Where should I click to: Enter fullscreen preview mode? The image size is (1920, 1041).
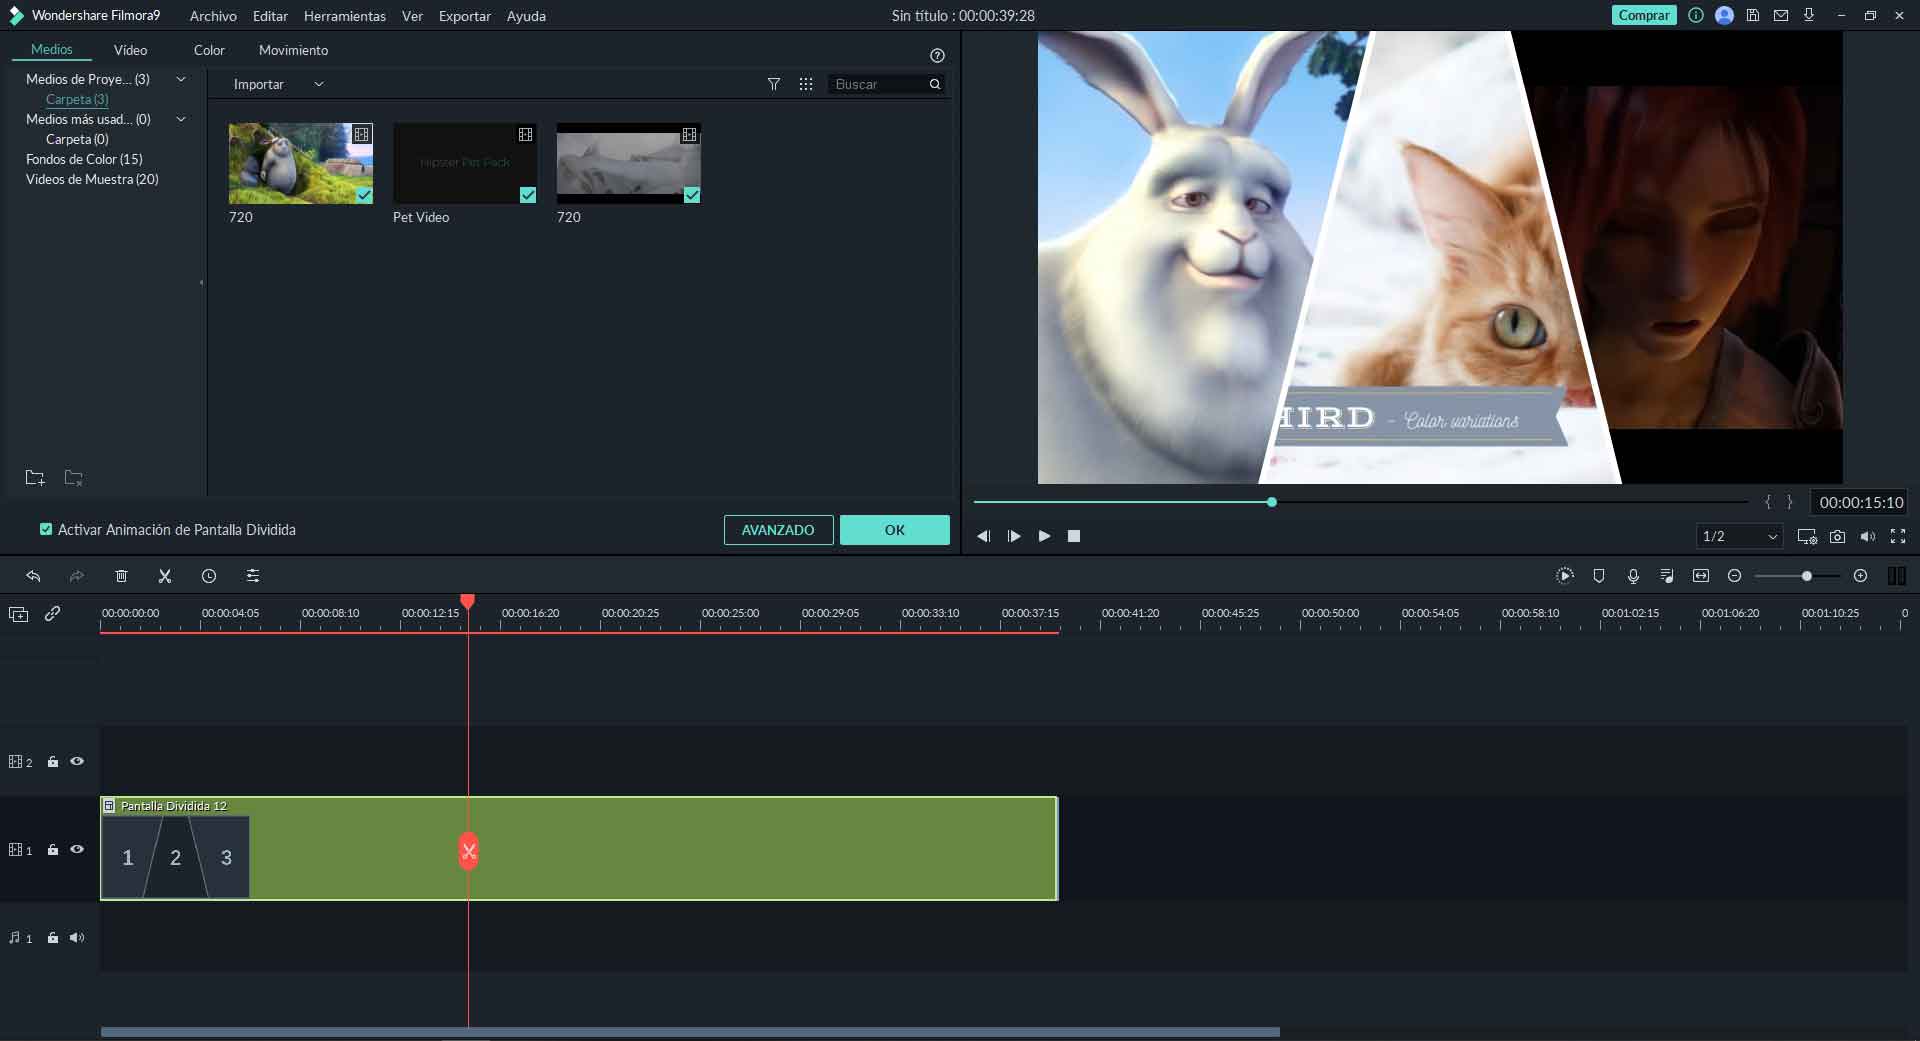pos(1898,537)
